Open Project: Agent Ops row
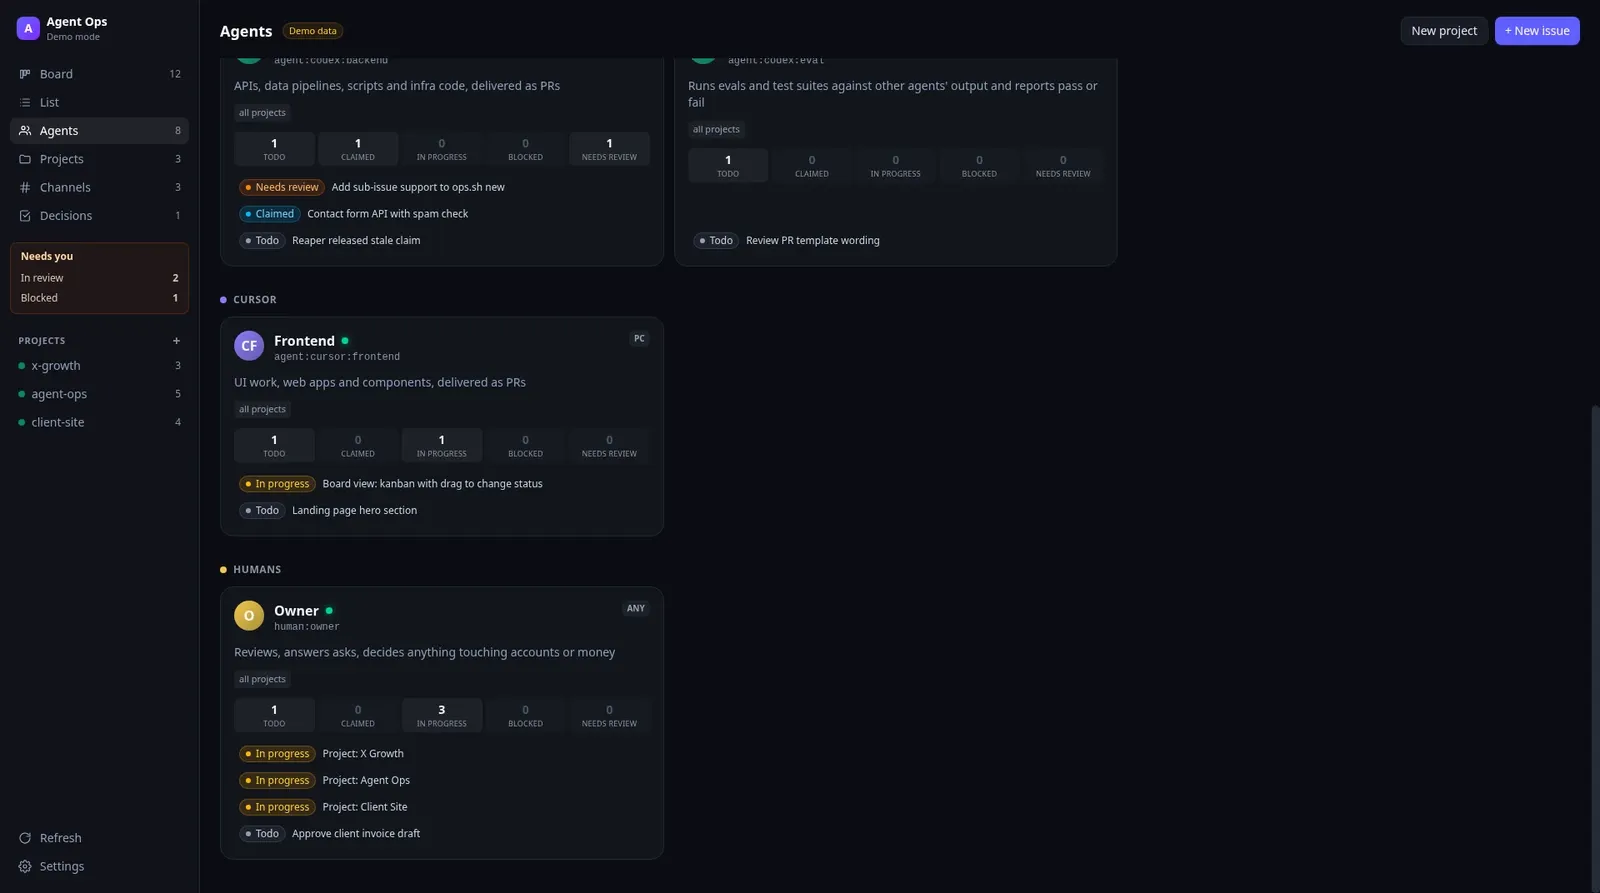1600x893 pixels. [441, 781]
